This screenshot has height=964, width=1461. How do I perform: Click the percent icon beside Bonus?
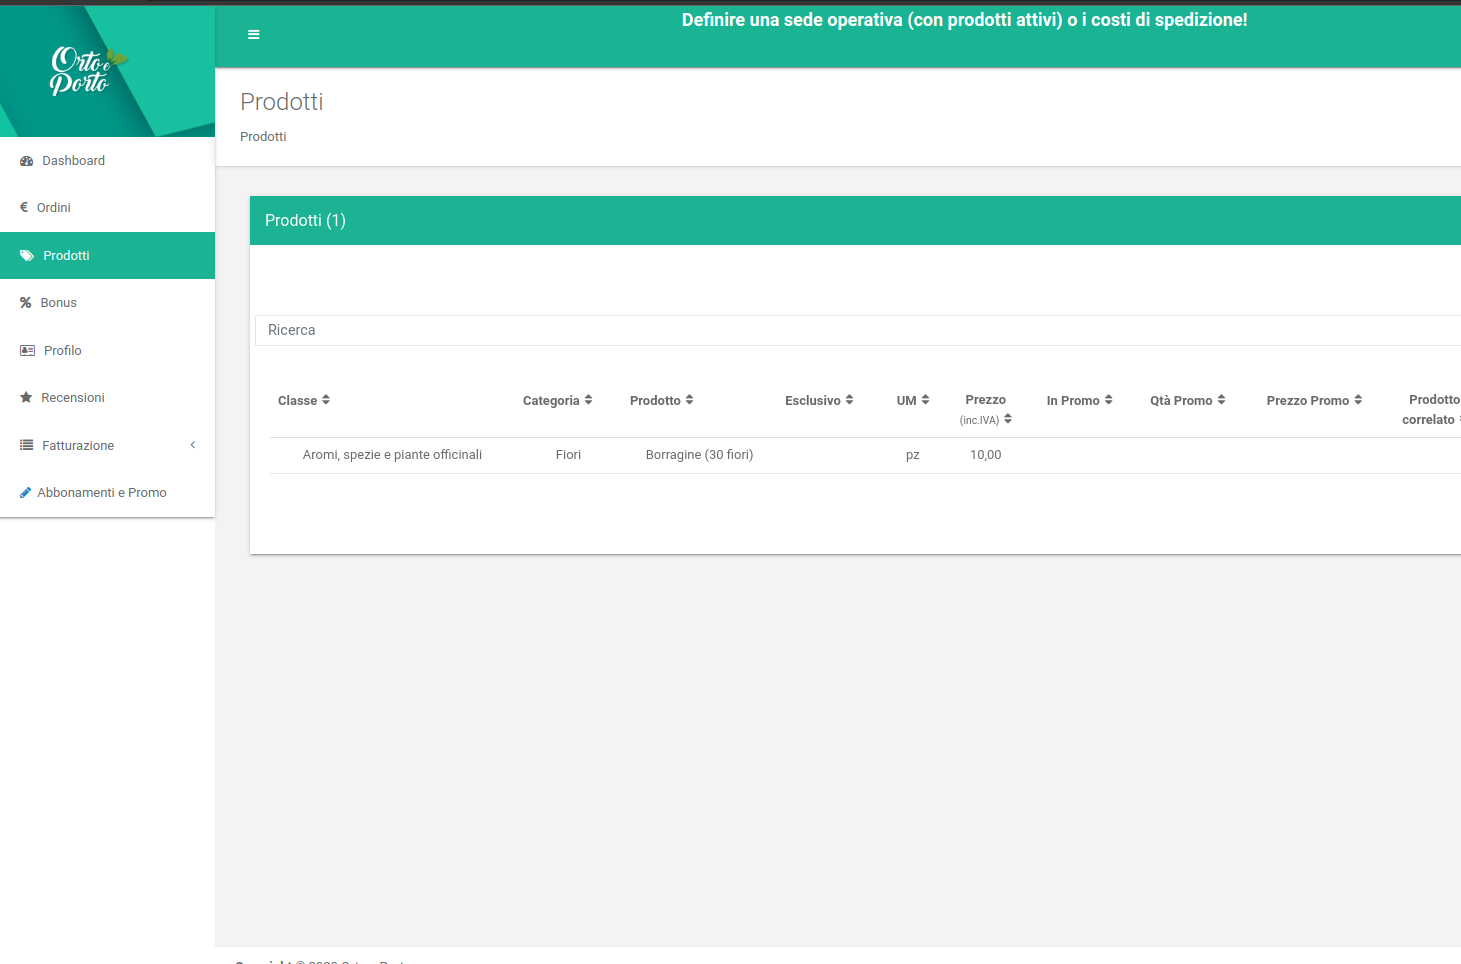26,303
